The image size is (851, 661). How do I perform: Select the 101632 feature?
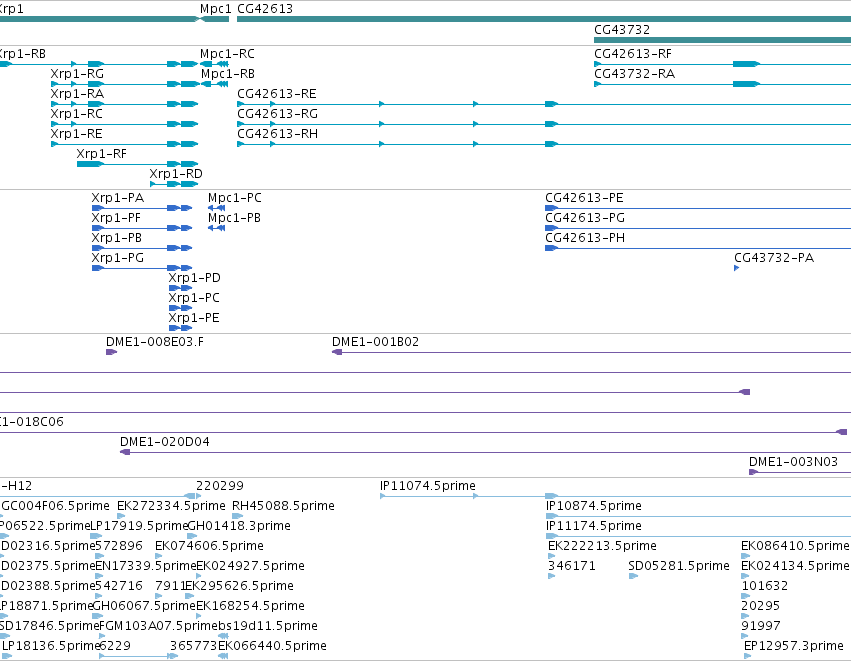coord(765,586)
